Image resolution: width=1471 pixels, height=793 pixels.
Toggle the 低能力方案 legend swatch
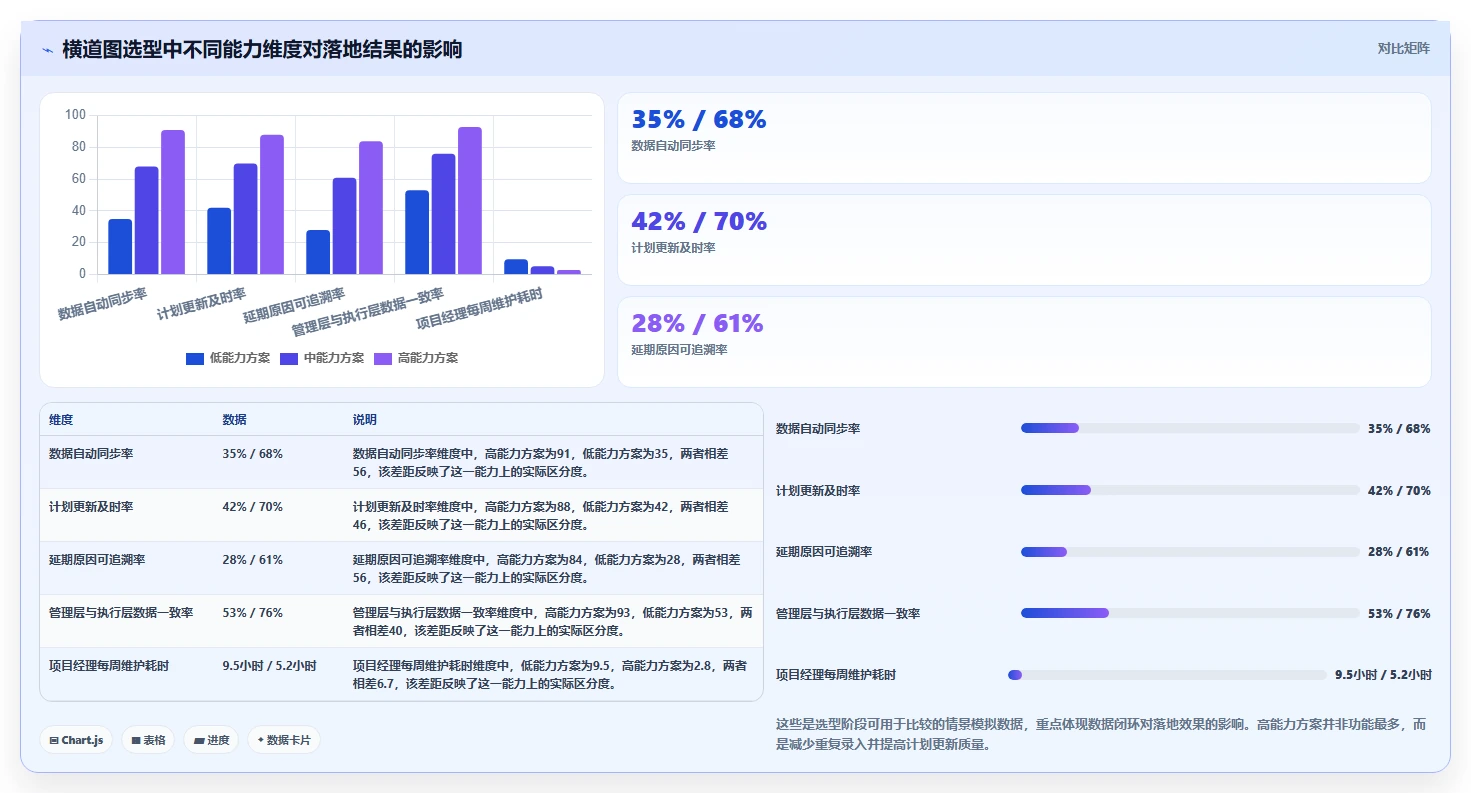(195, 358)
